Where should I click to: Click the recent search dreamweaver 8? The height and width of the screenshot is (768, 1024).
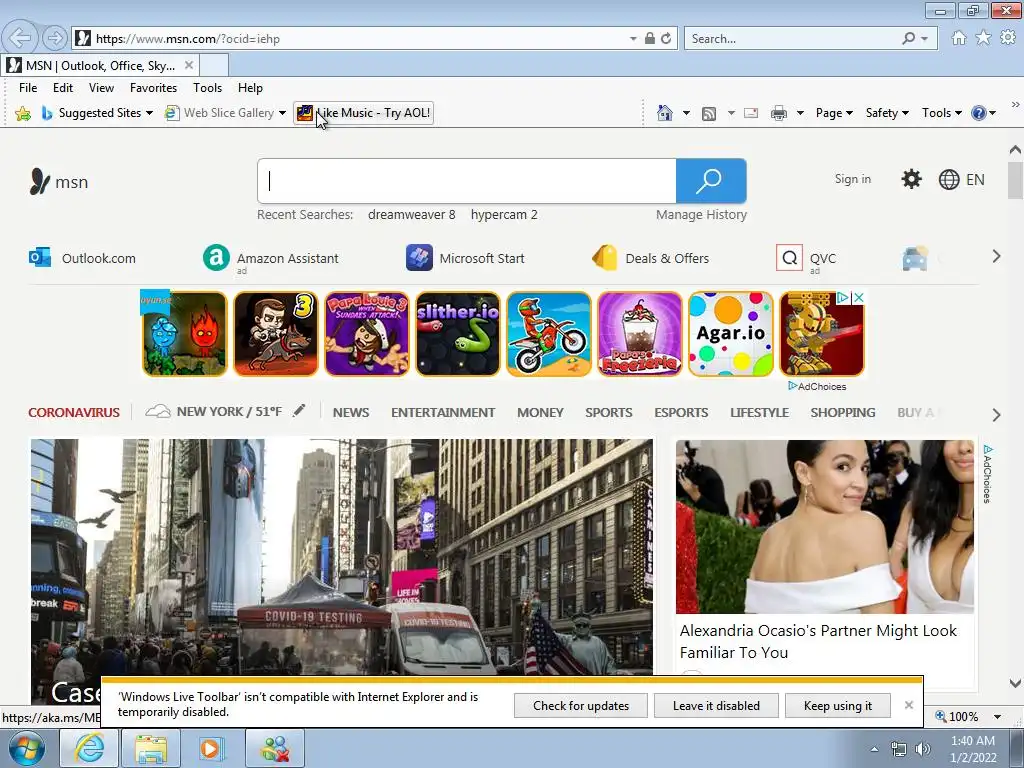[x=411, y=214]
